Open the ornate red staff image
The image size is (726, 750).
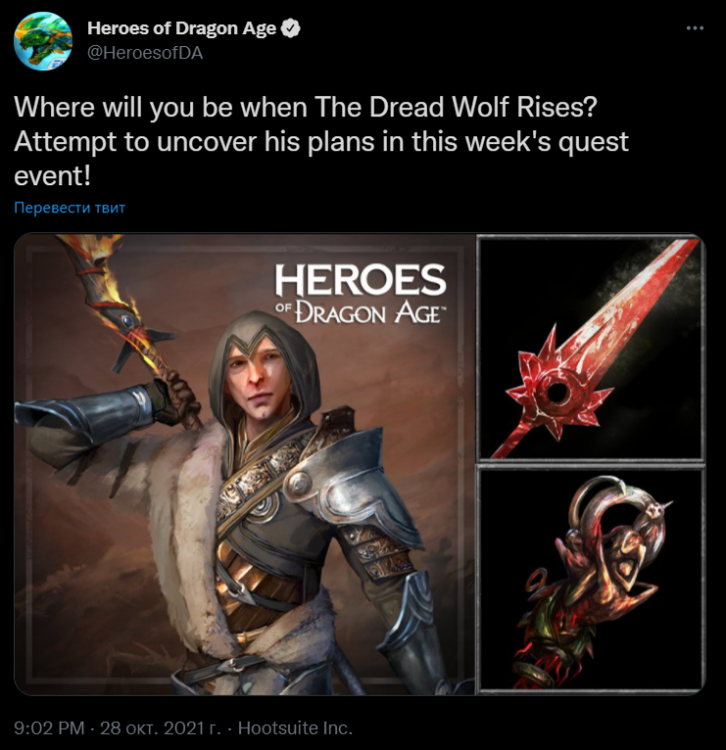tap(591, 580)
